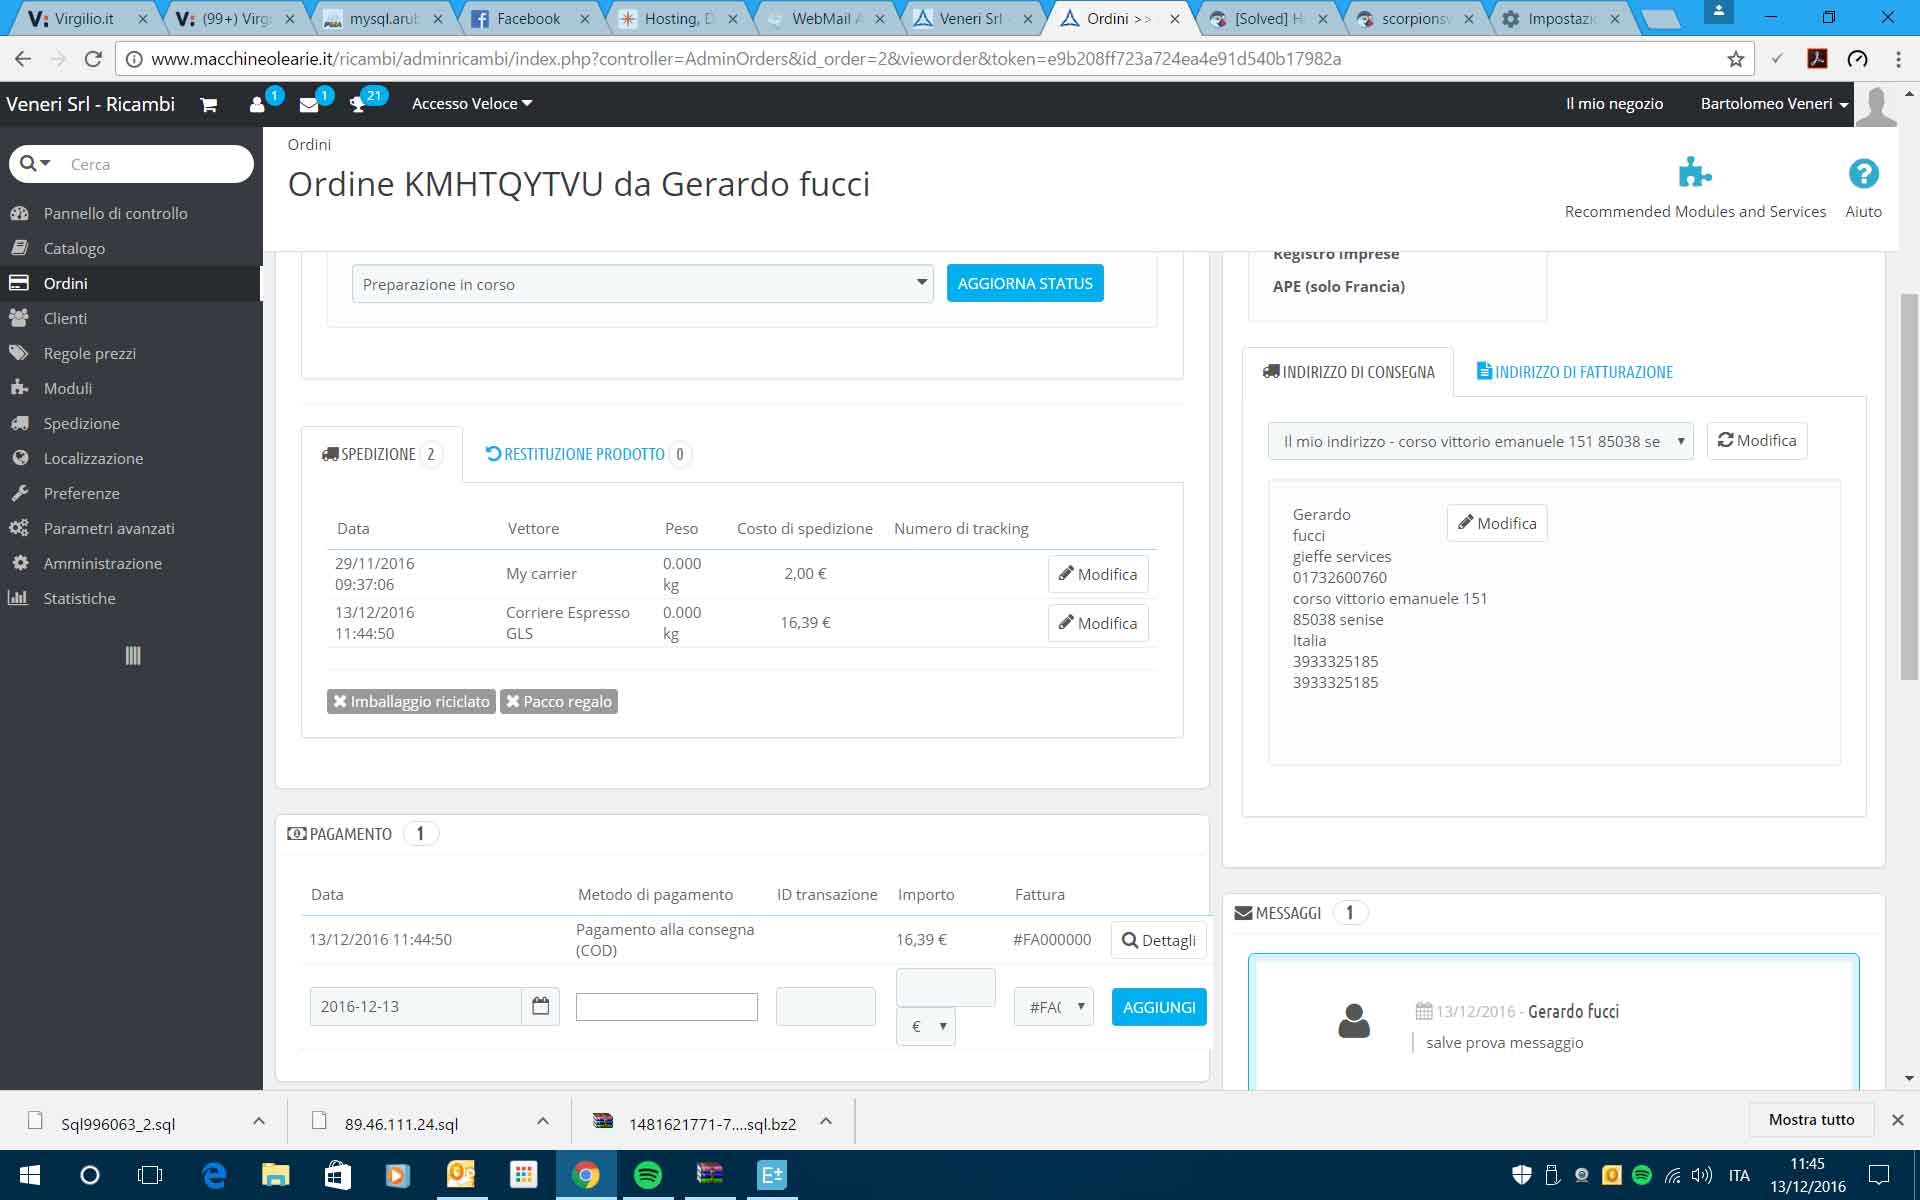Toggle the Imballaggio riciclato option
This screenshot has height=1200, width=1920.
tap(411, 701)
